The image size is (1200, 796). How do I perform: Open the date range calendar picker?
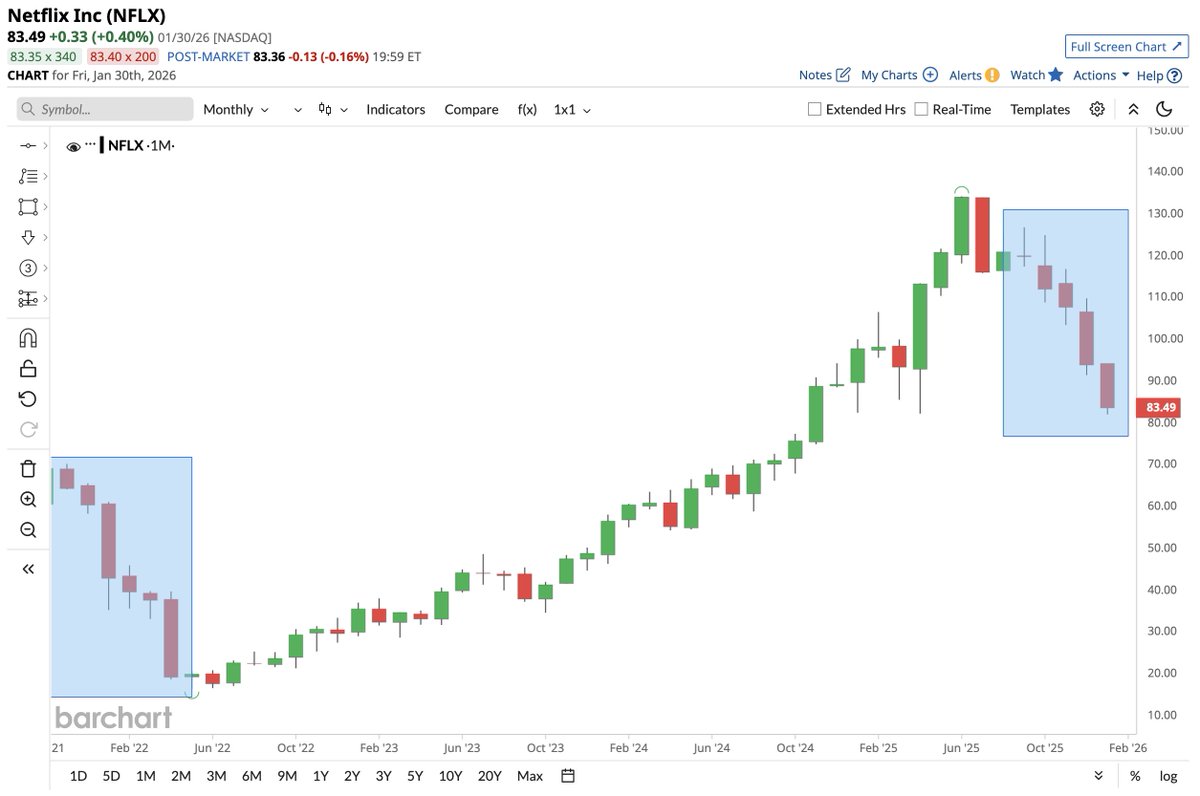(x=568, y=775)
